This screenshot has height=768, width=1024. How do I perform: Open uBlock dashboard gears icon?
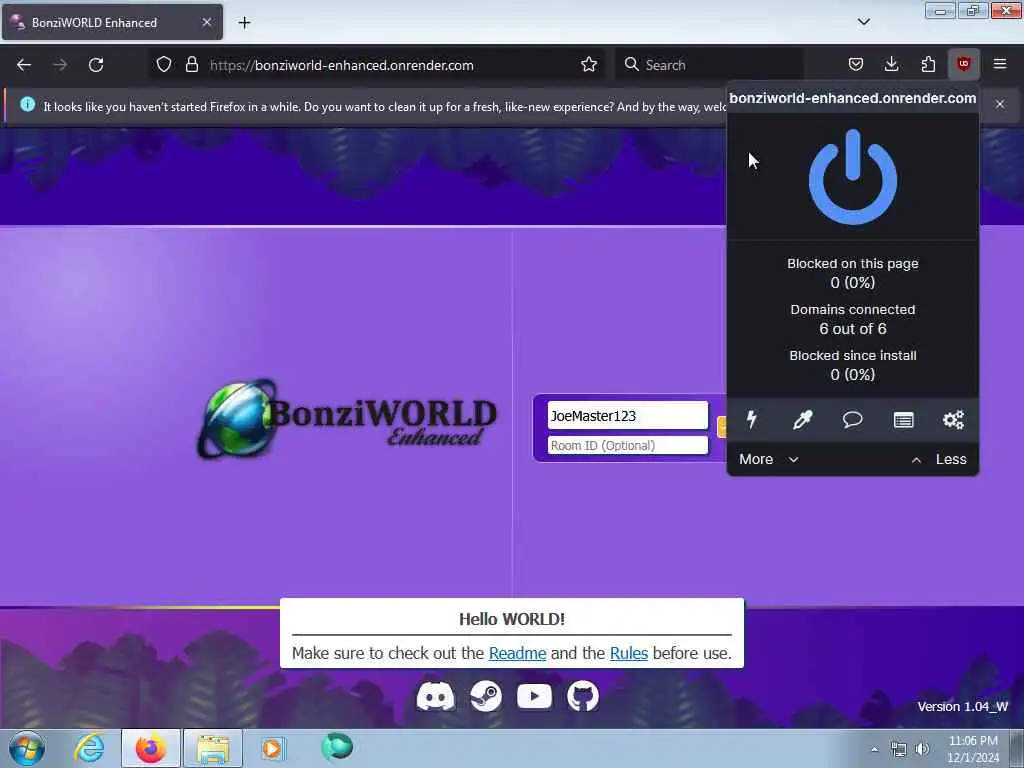953,419
